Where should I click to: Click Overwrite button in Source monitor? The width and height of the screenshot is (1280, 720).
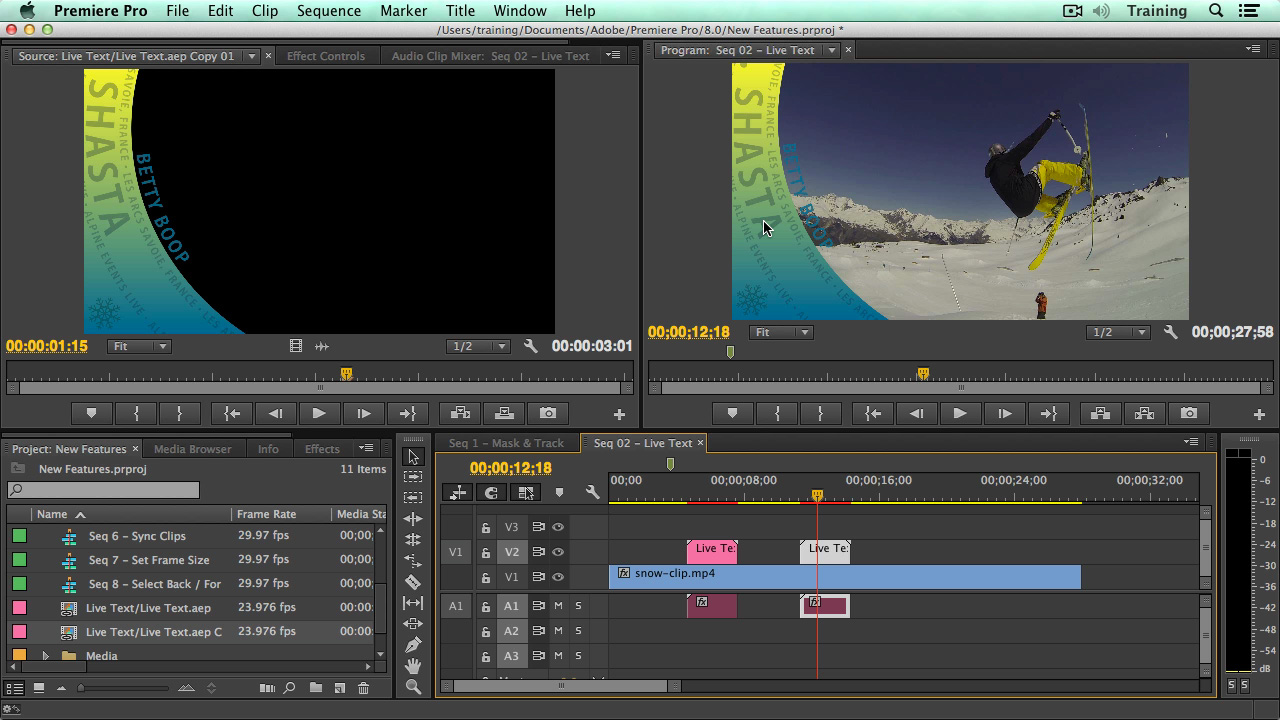click(504, 413)
